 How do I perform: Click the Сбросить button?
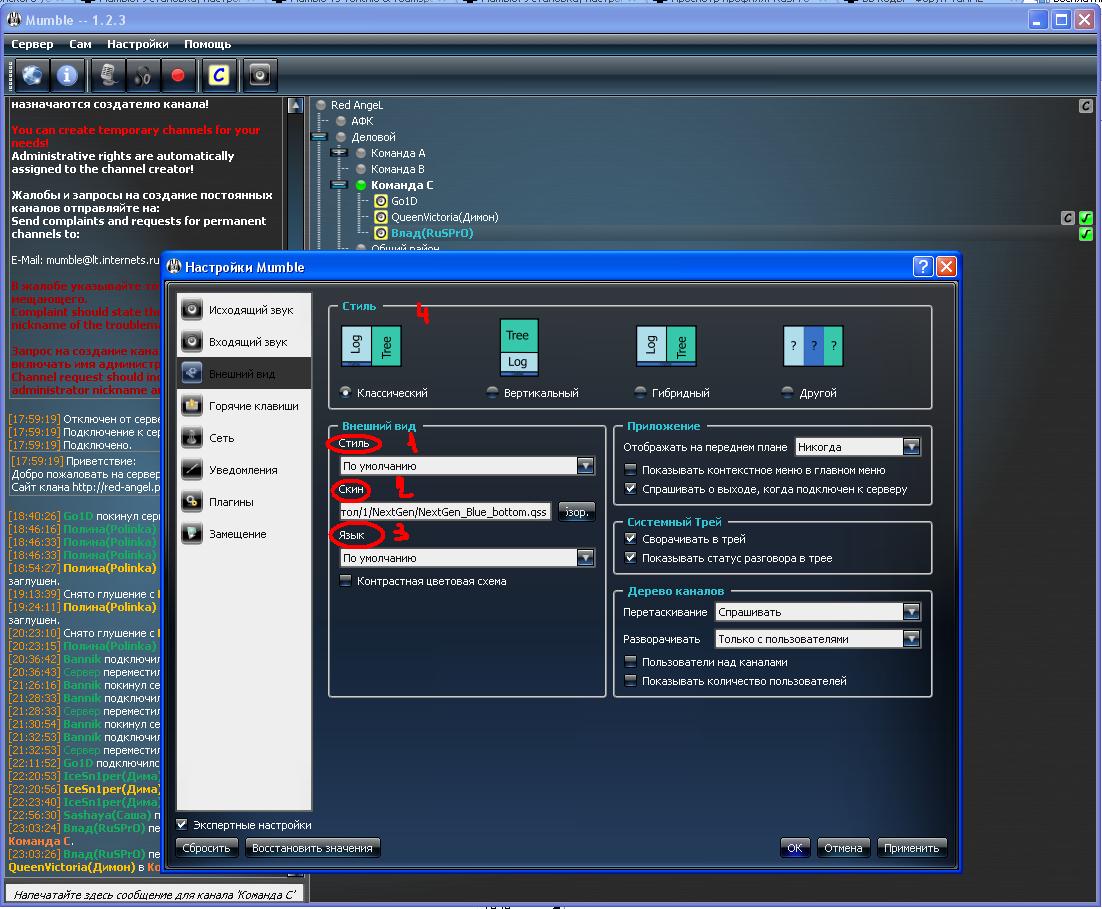[x=207, y=848]
